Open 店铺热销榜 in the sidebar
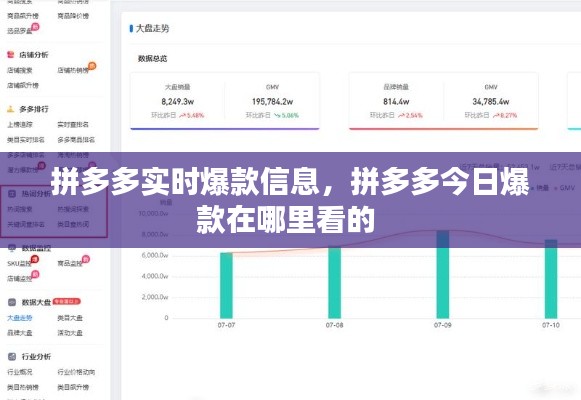 pyautogui.click(x=73, y=70)
